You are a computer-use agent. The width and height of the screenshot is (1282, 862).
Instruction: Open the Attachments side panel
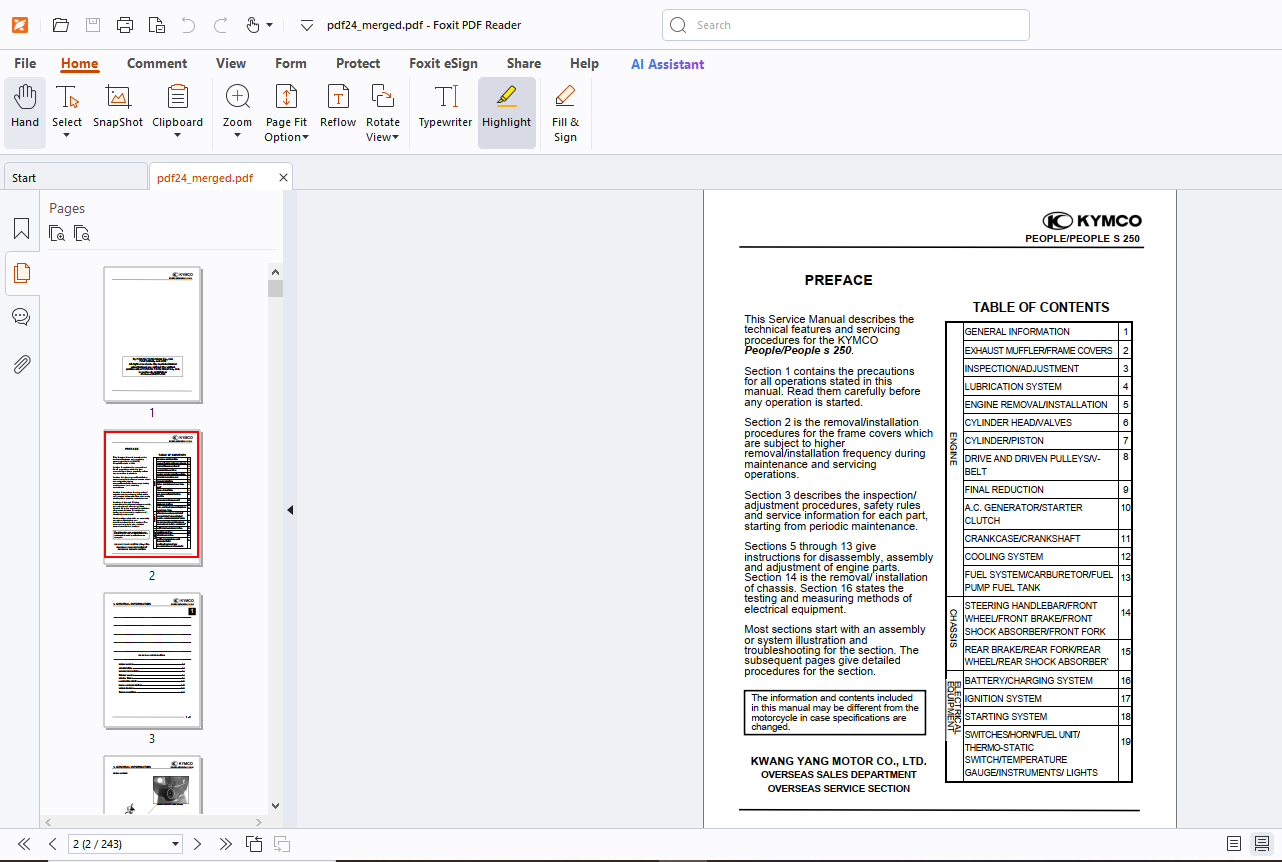coord(21,364)
